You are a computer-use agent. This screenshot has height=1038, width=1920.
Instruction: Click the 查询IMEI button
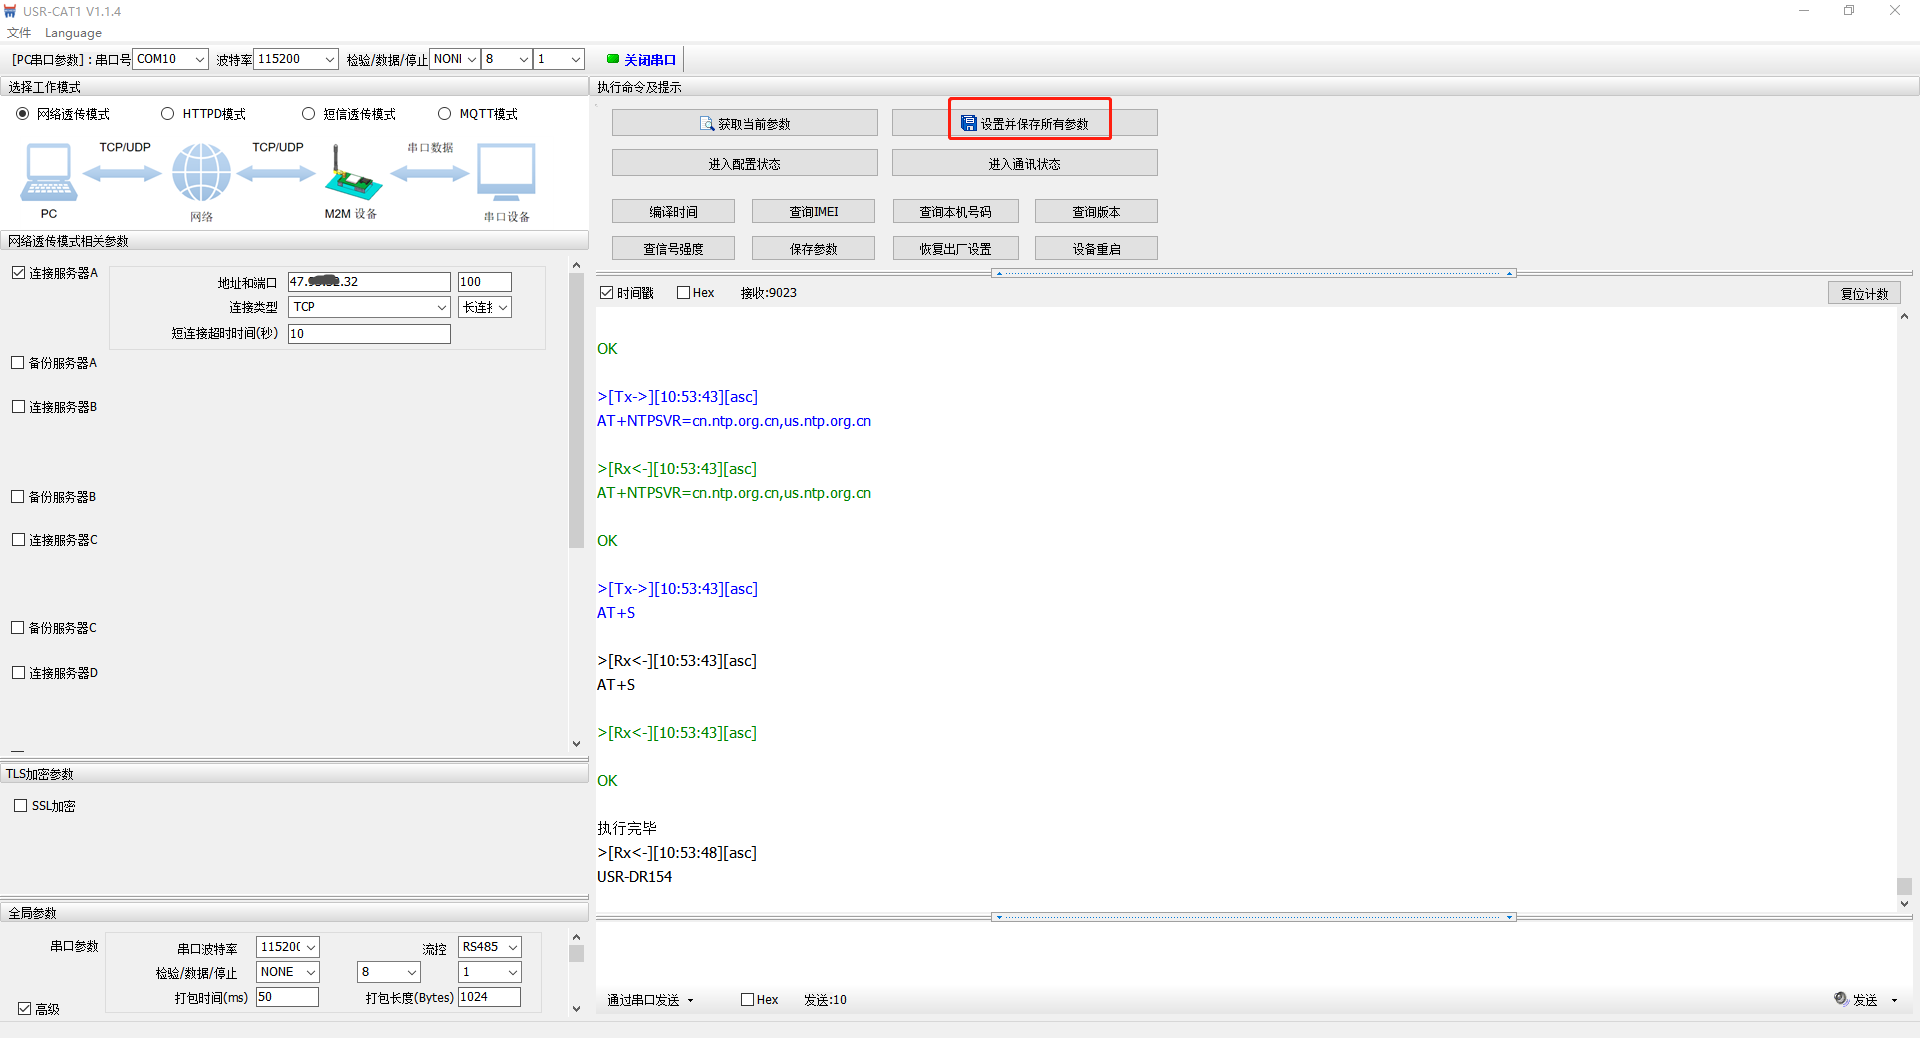813,211
